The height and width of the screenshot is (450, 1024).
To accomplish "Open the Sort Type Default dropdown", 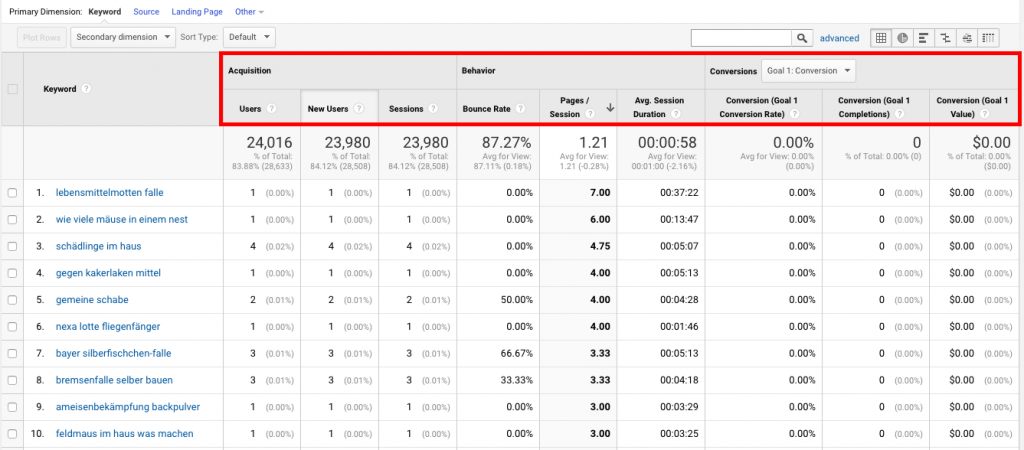I will (x=249, y=37).
